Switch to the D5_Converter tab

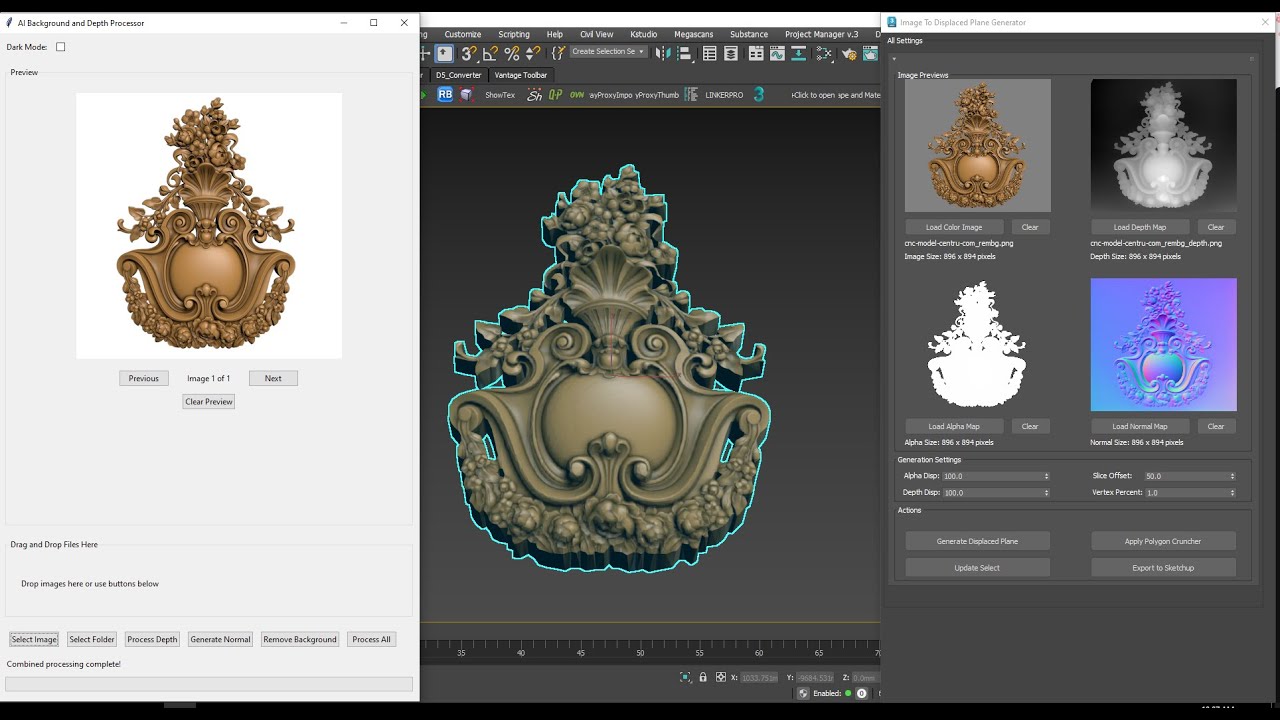(x=458, y=75)
